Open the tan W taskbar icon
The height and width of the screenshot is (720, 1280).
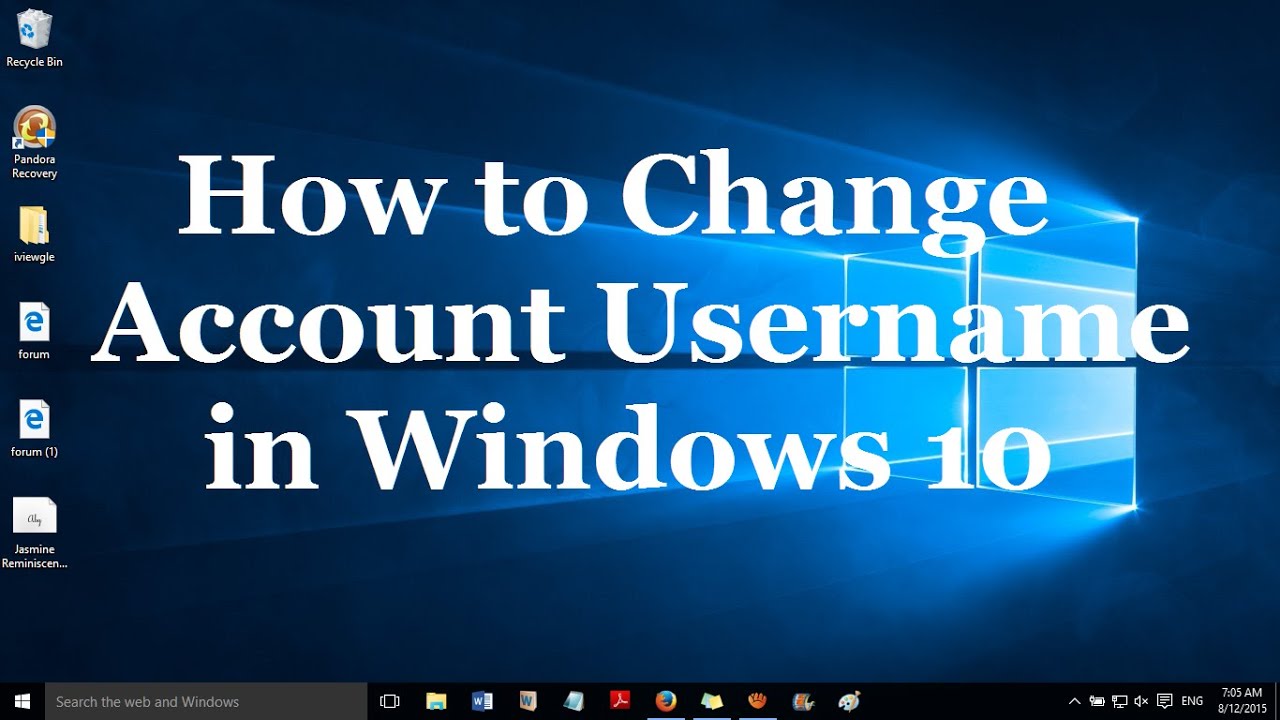point(528,701)
